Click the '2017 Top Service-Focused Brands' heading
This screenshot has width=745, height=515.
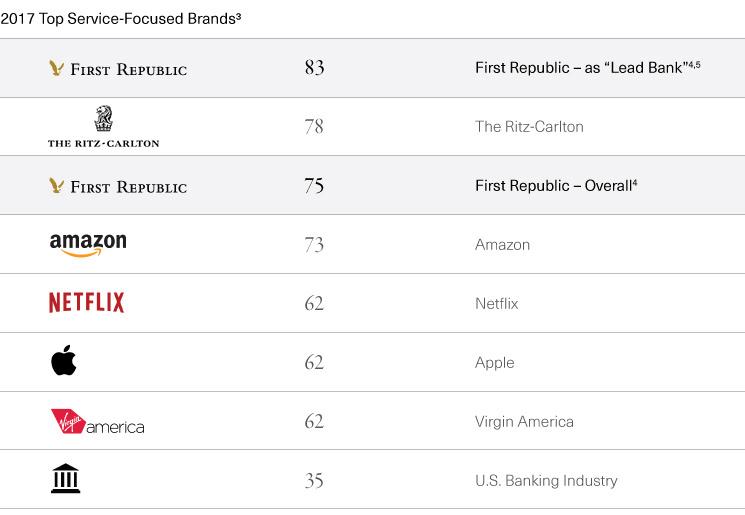(x=121, y=19)
